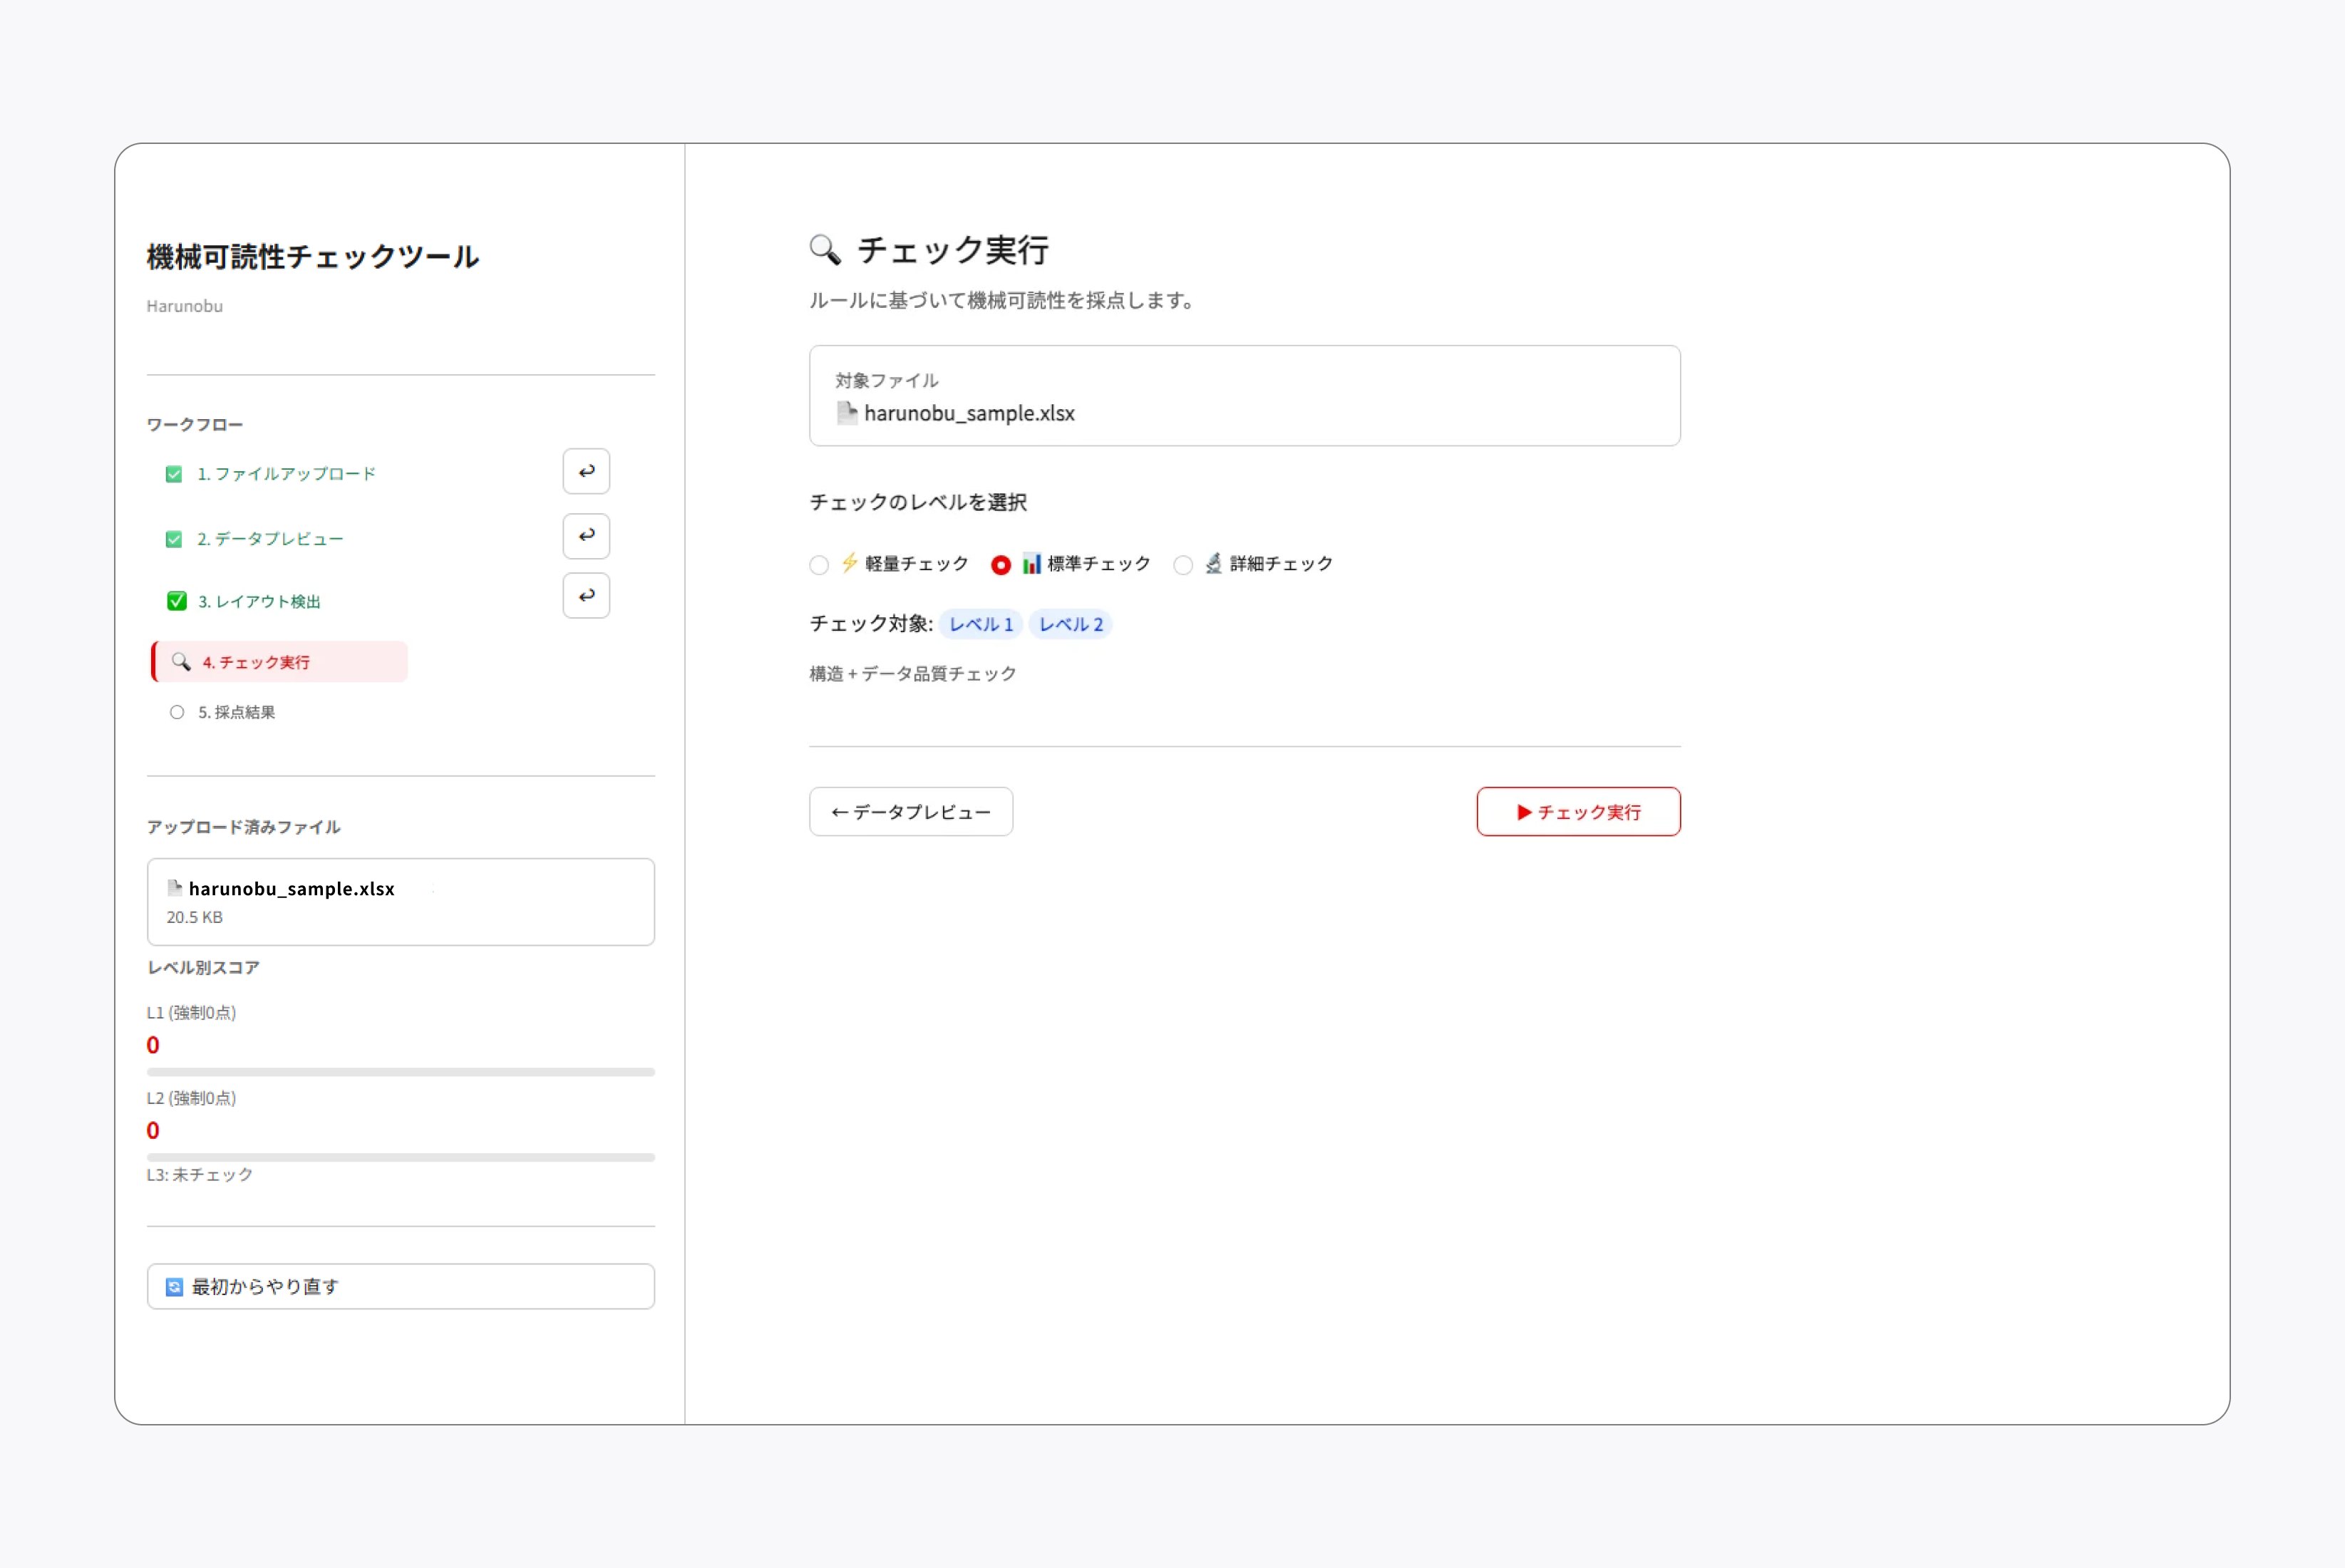Select the 標準チェック radio option
2345x1568 pixels.
click(1000, 565)
